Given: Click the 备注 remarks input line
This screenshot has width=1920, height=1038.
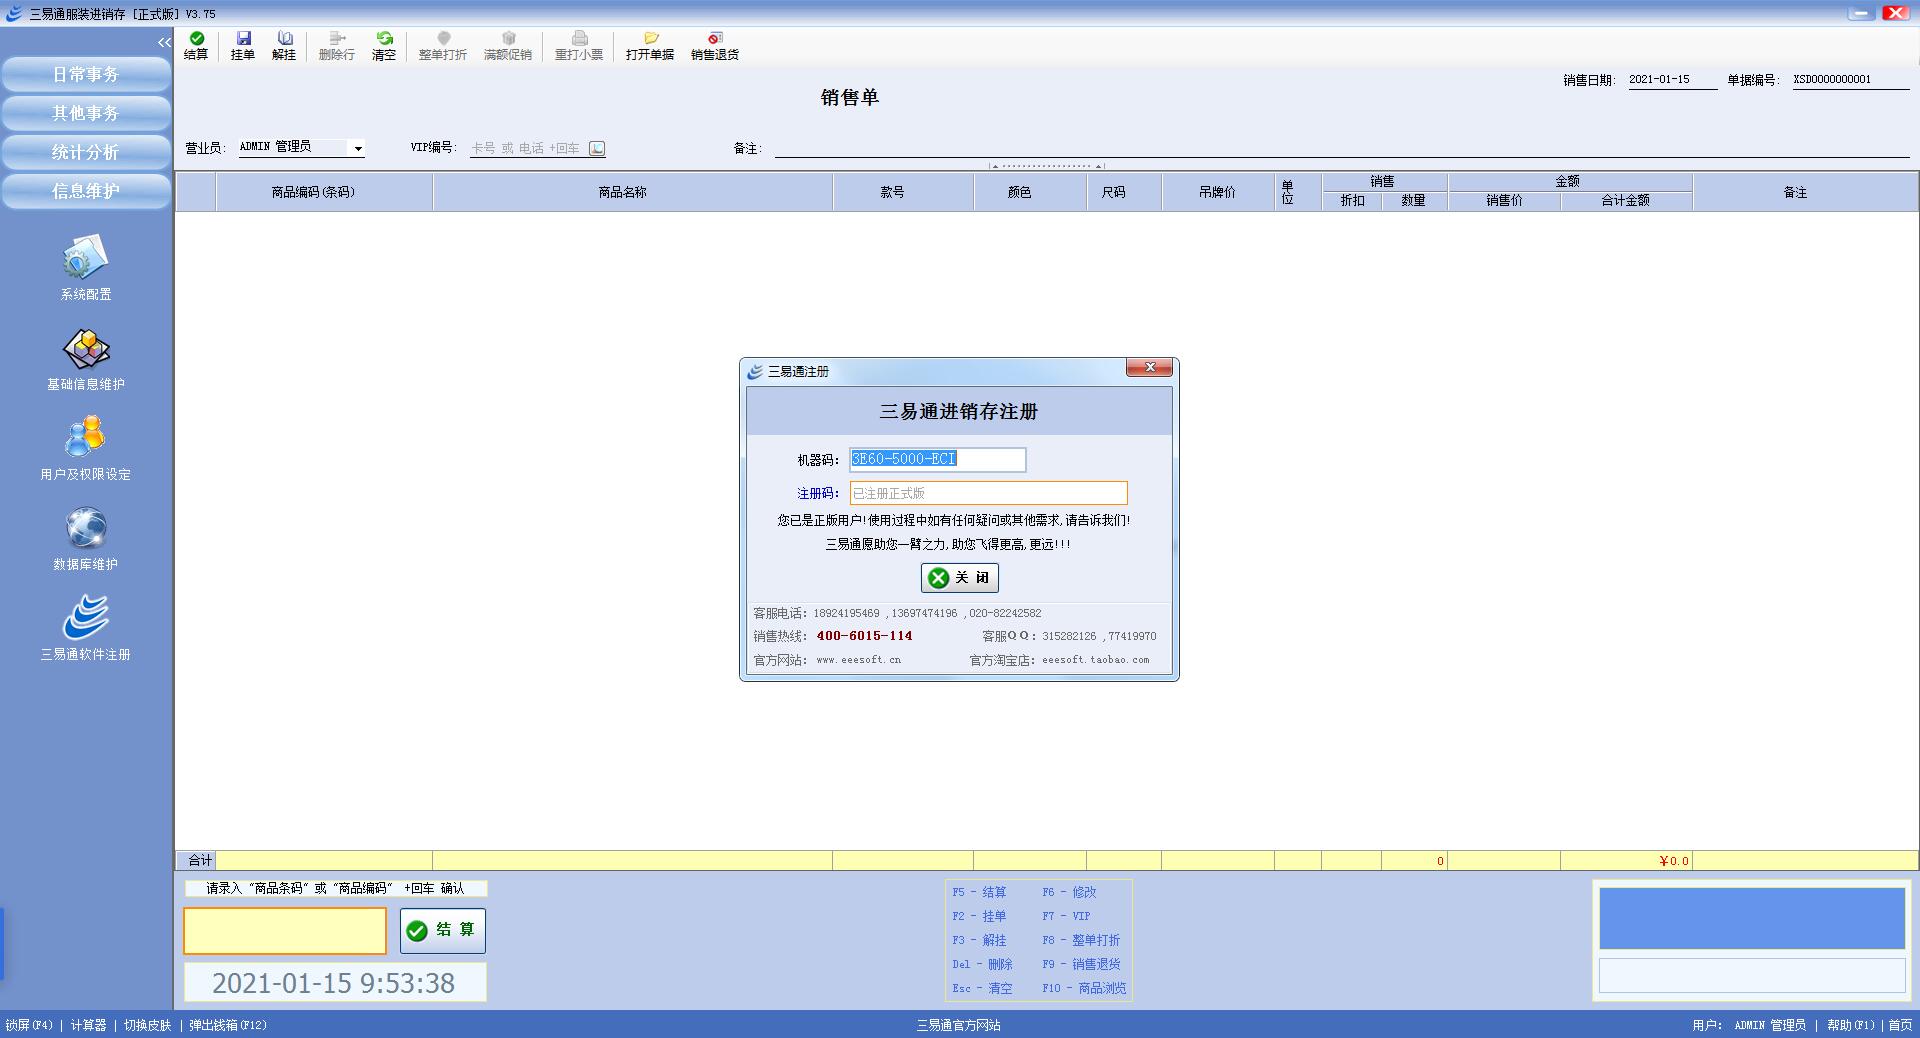Looking at the screenshot, I should [x=1342, y=148].
